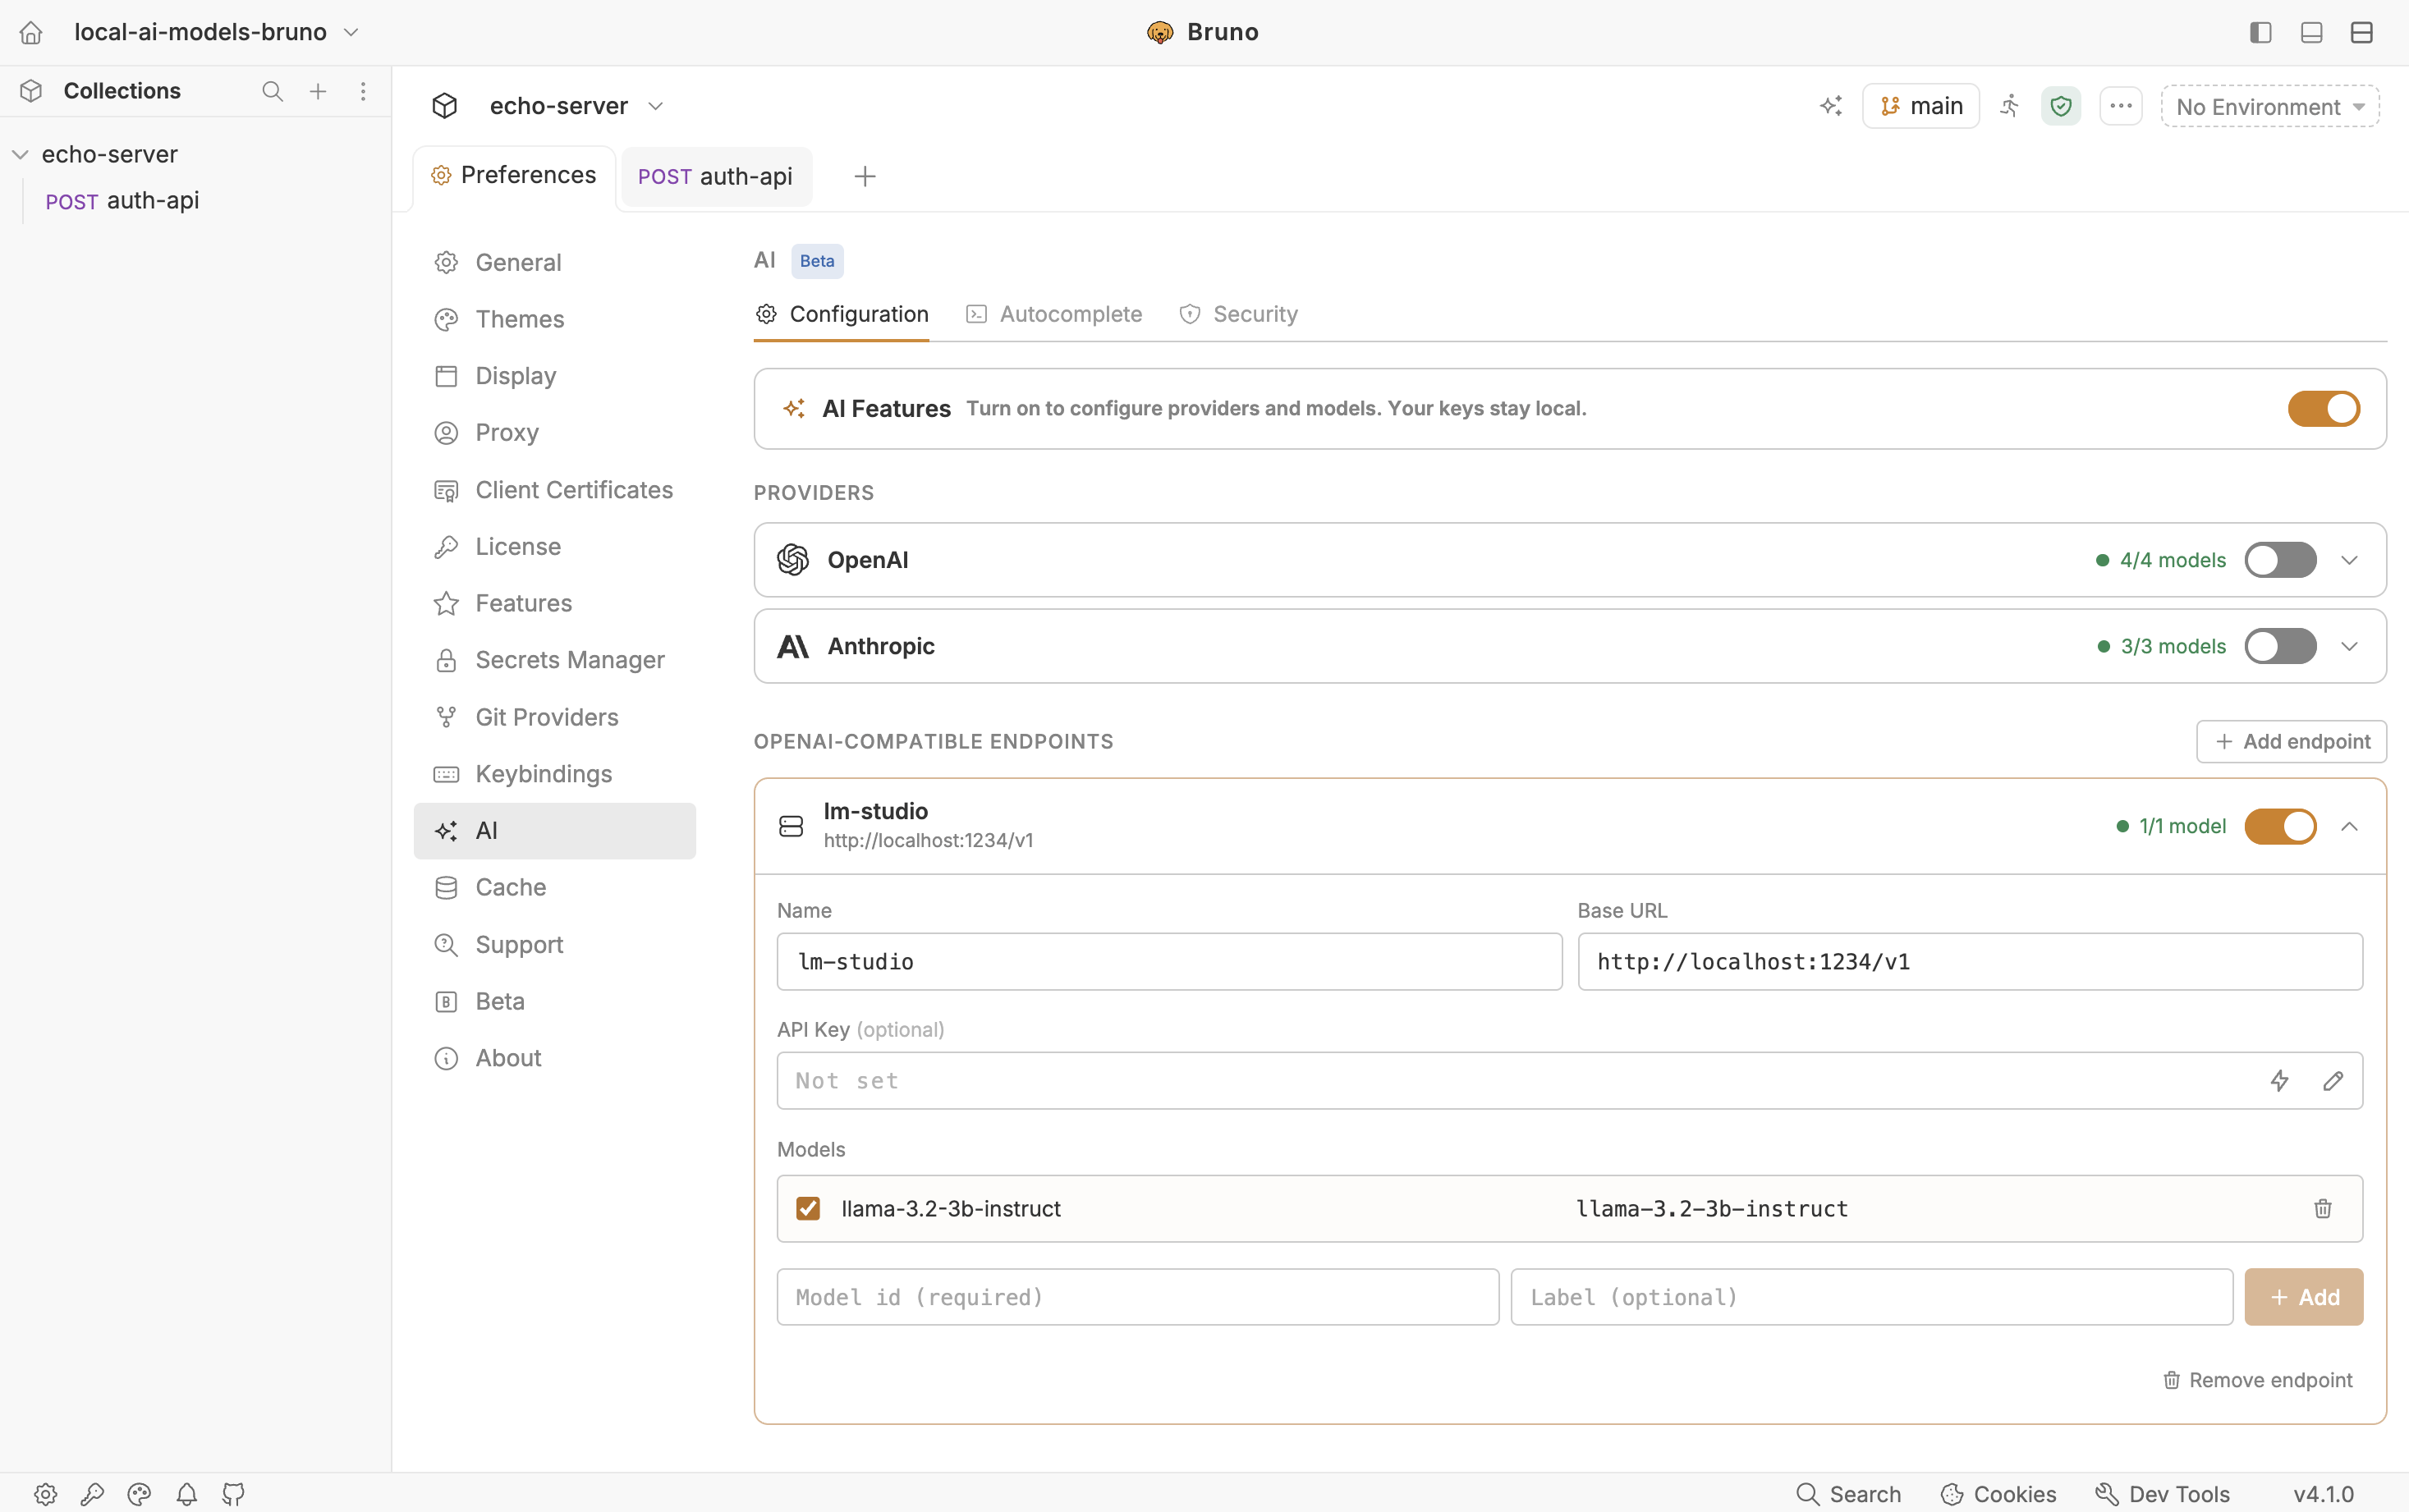Open the Collections more options menu
Viewport: 2409px width, 1512px height.
coord(363,91)
